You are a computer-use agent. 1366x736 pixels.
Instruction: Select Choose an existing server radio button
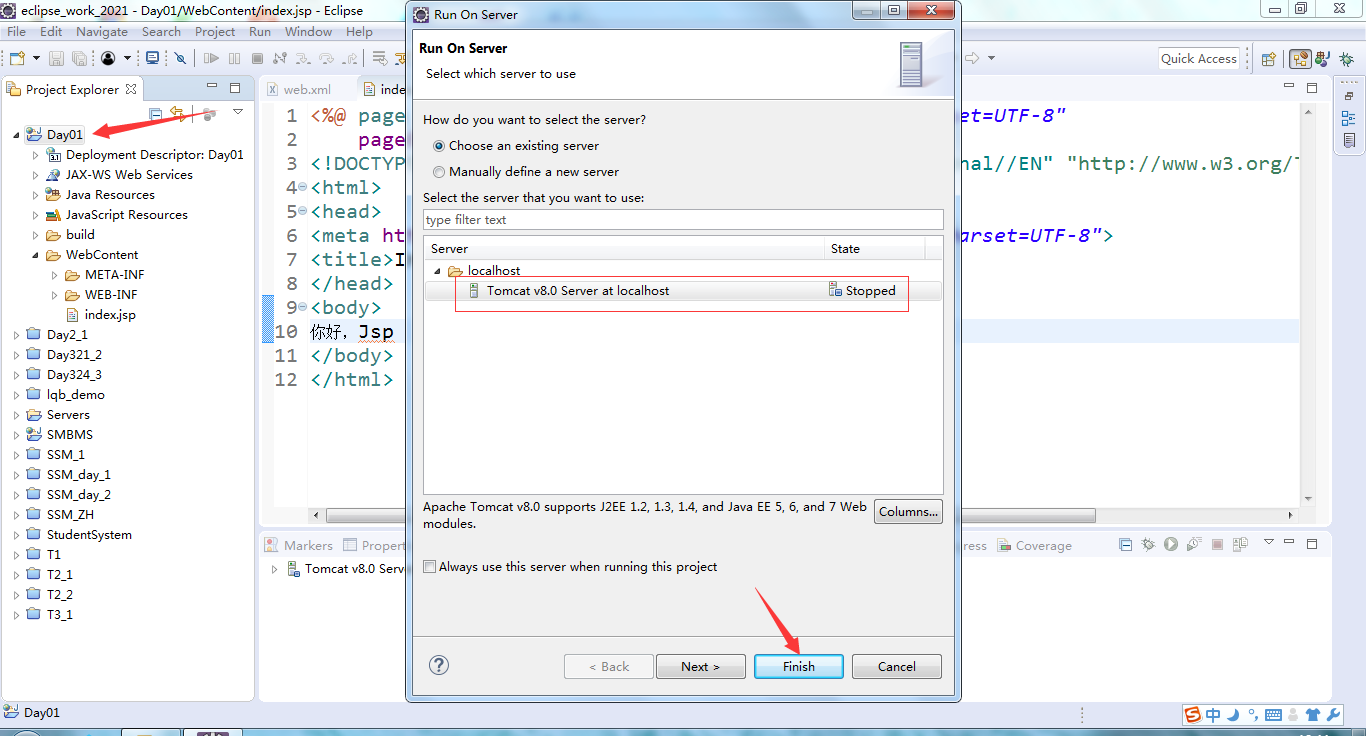pos(439,146)
